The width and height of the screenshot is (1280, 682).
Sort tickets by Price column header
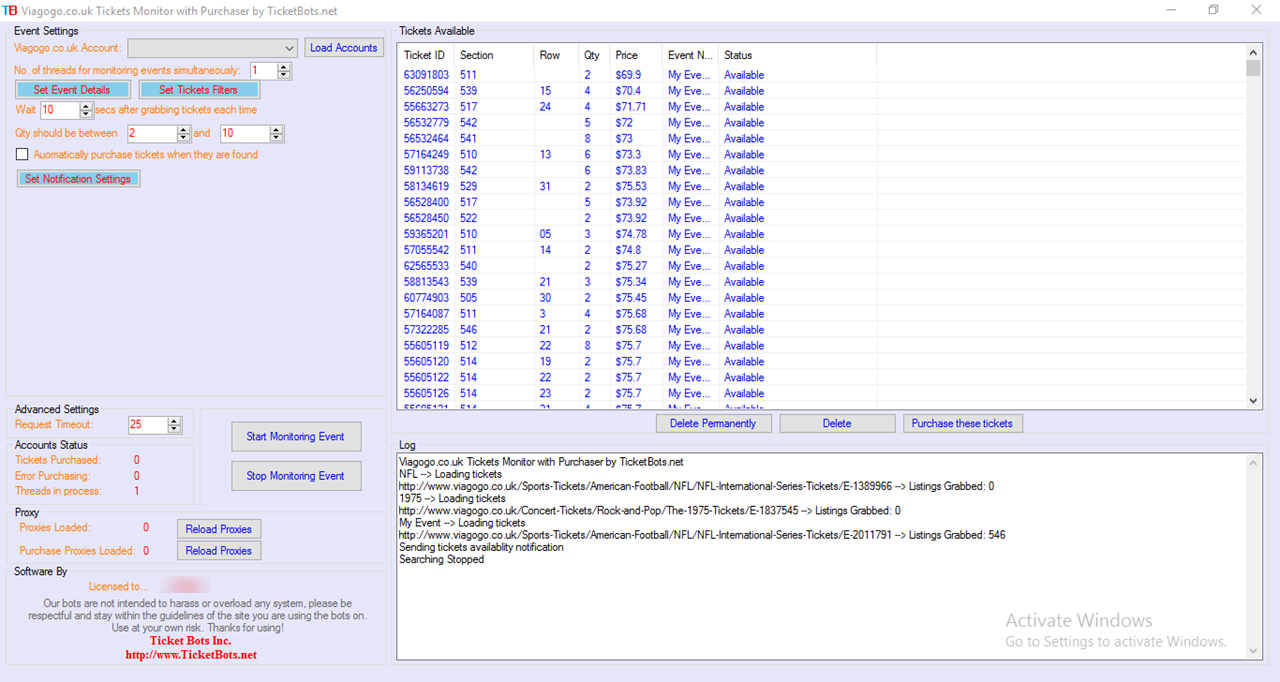(x=636, y=55)
